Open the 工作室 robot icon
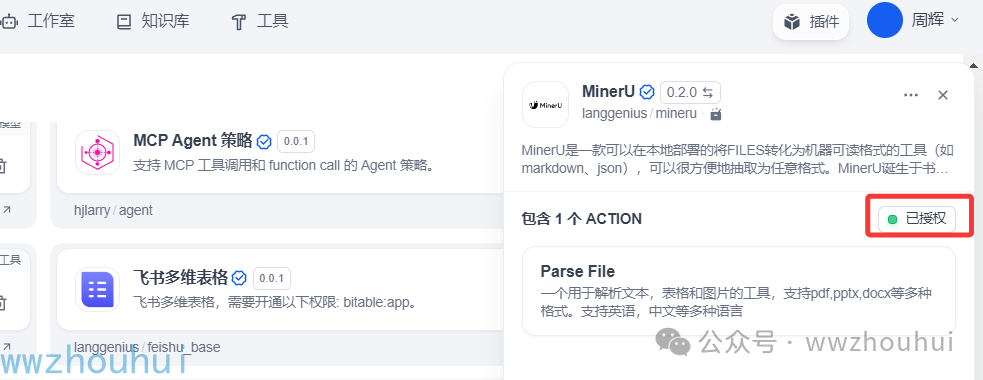This screenshot has height=380, width=983. click(x=9, y=22)
